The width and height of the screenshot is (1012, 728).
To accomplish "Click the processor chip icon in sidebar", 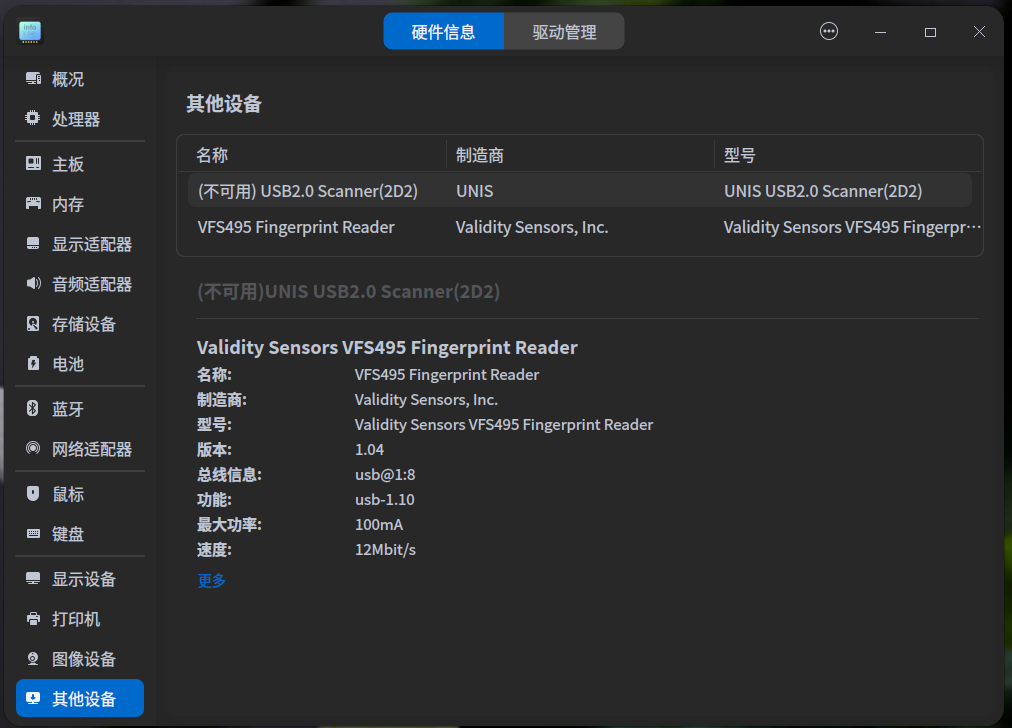I will [x=33, y=119].
